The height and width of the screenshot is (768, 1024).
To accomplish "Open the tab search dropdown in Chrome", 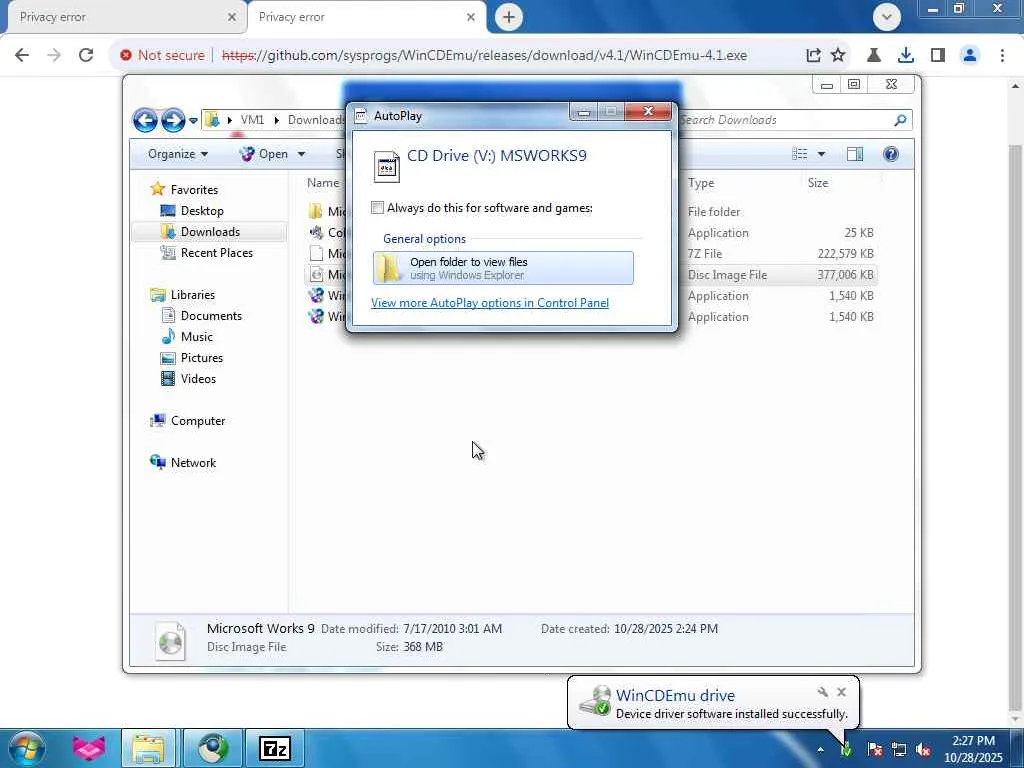I will pyautogui.click(x=887, y=17).
